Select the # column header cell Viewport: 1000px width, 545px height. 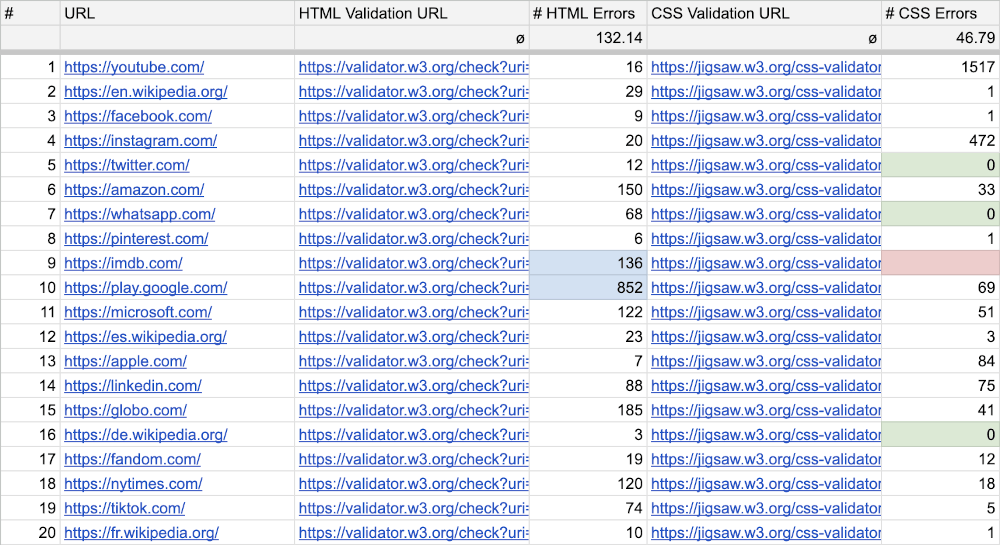point(31,13)
